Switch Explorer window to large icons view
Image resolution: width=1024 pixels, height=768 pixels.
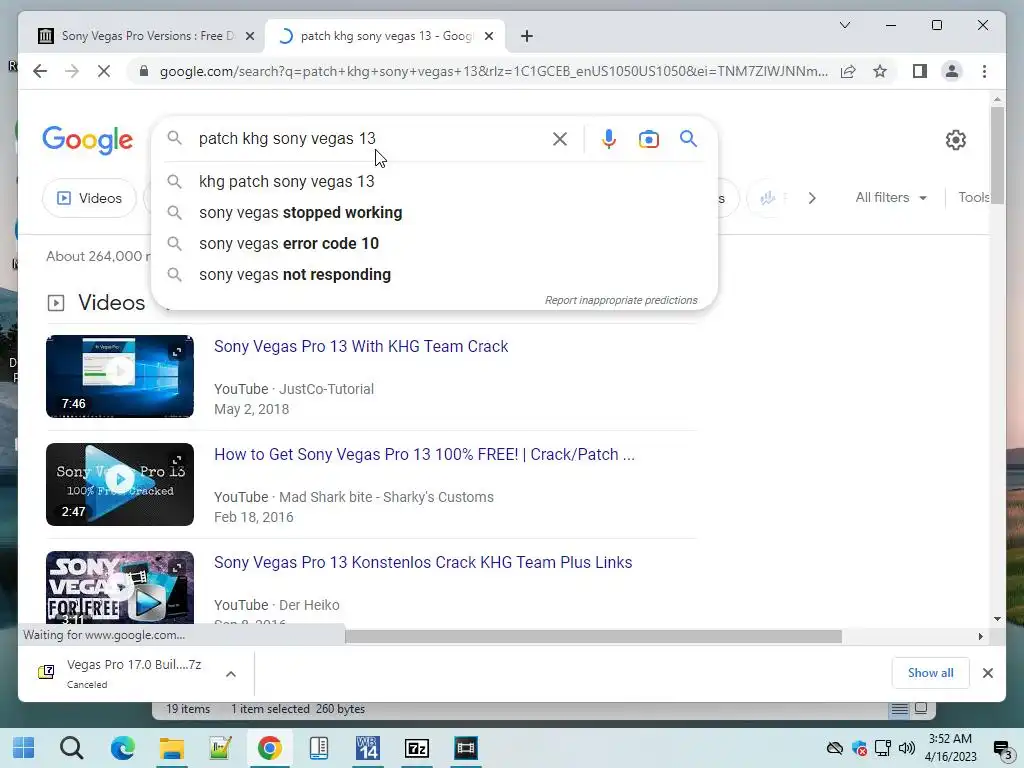point(921,709)
